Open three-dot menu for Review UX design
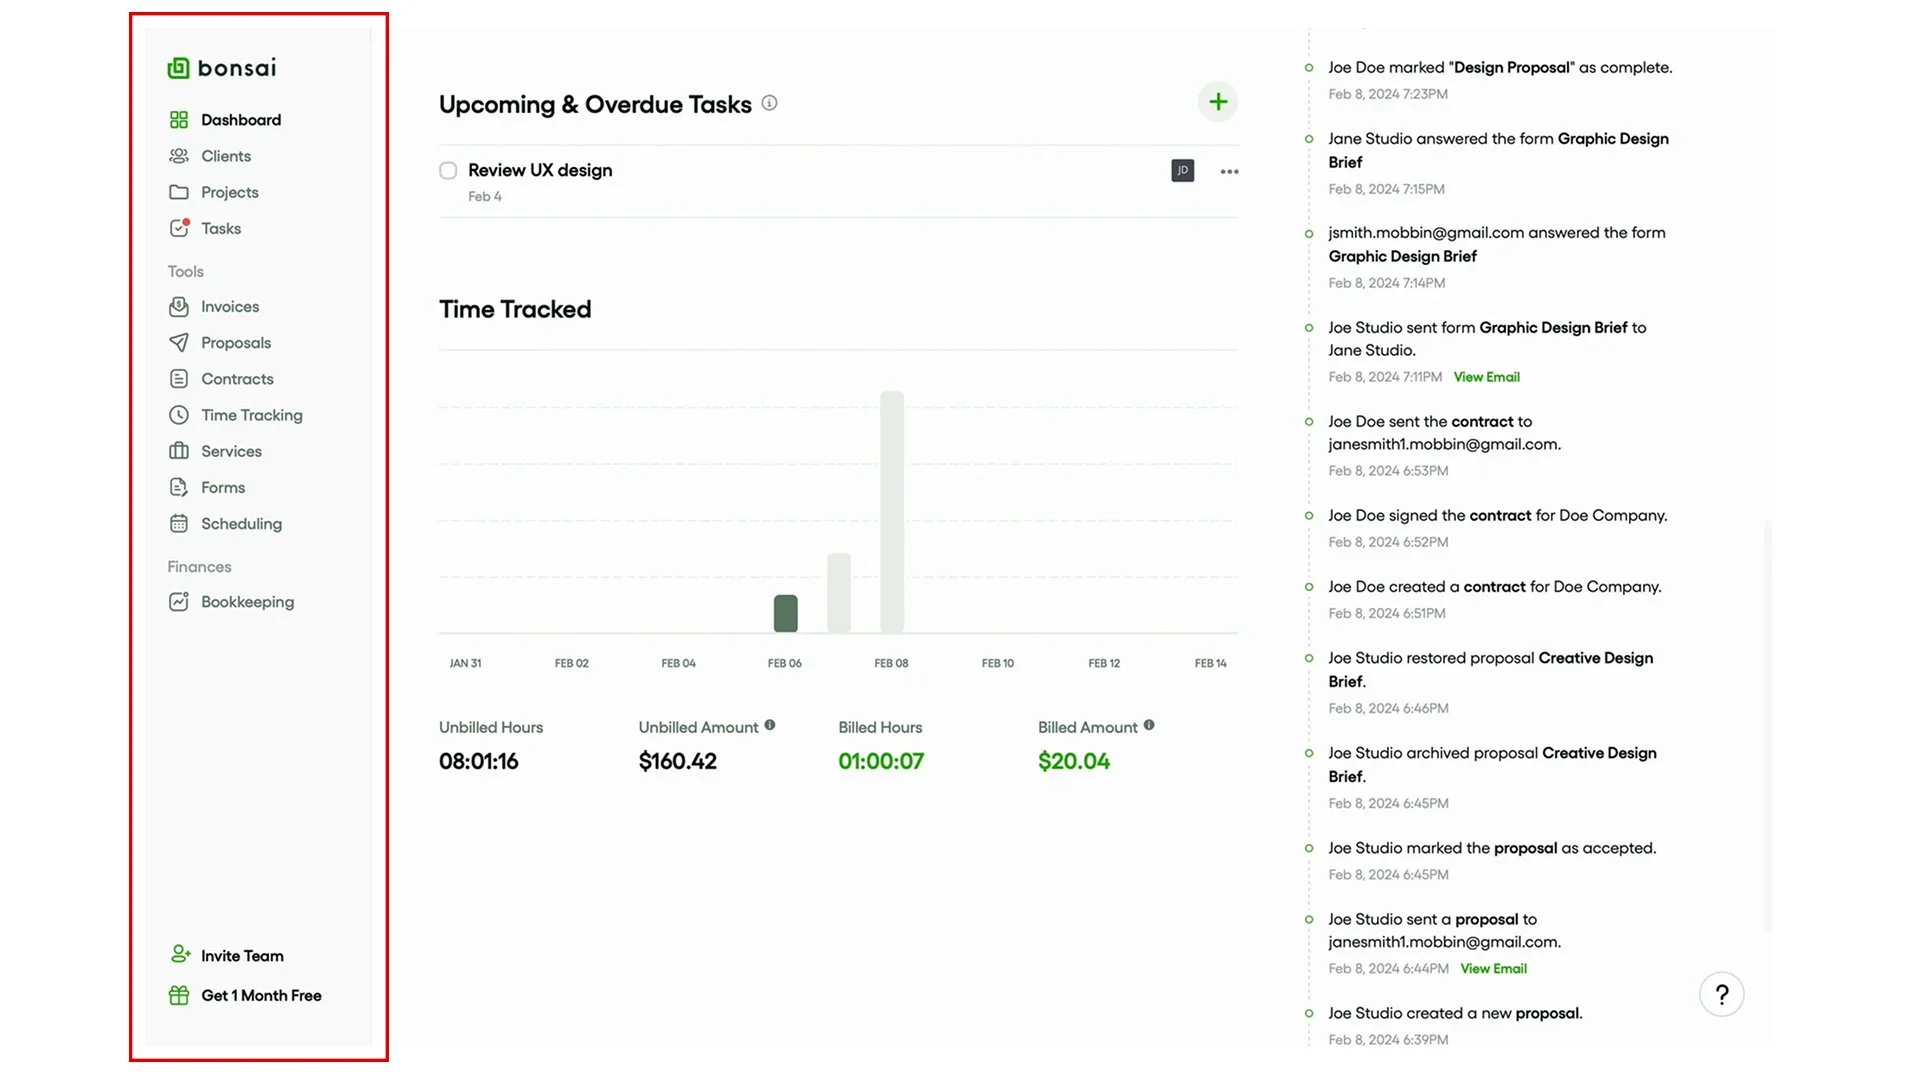1920x1080 pixels. tap(1229, 172)
